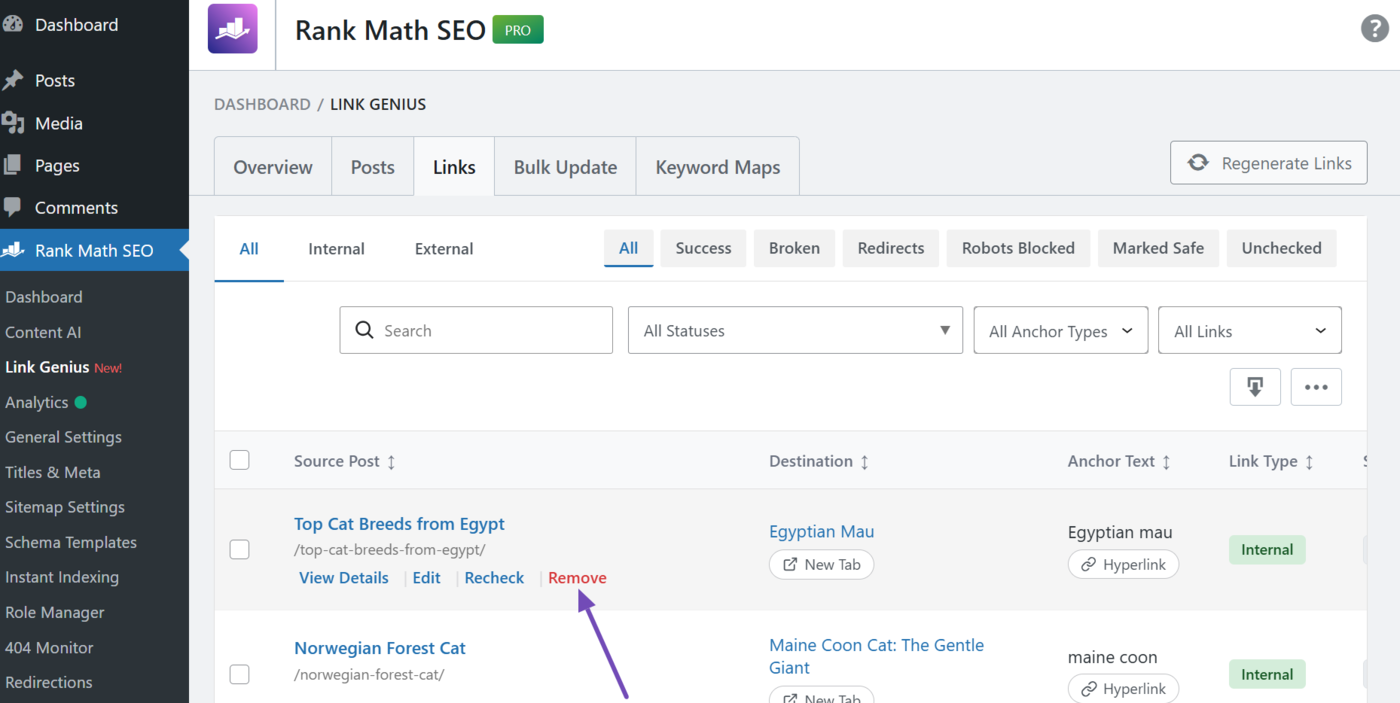Open the All Statuses dropdown
Image resolution: width=1400 pixels, height=703 pixels.
[795, 330]
